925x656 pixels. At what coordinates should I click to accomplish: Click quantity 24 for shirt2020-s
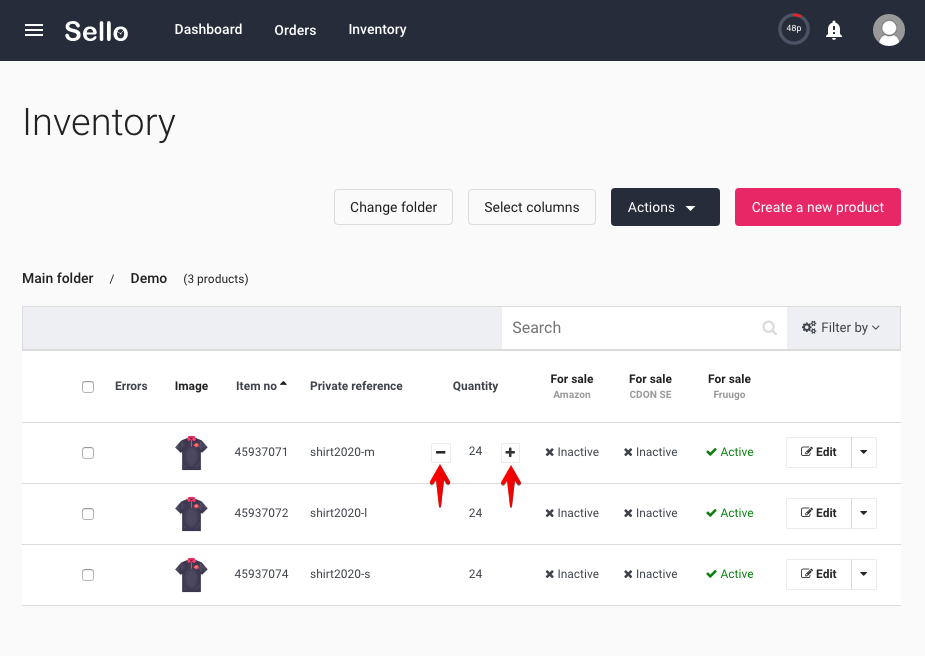click(x=475, y=574)
